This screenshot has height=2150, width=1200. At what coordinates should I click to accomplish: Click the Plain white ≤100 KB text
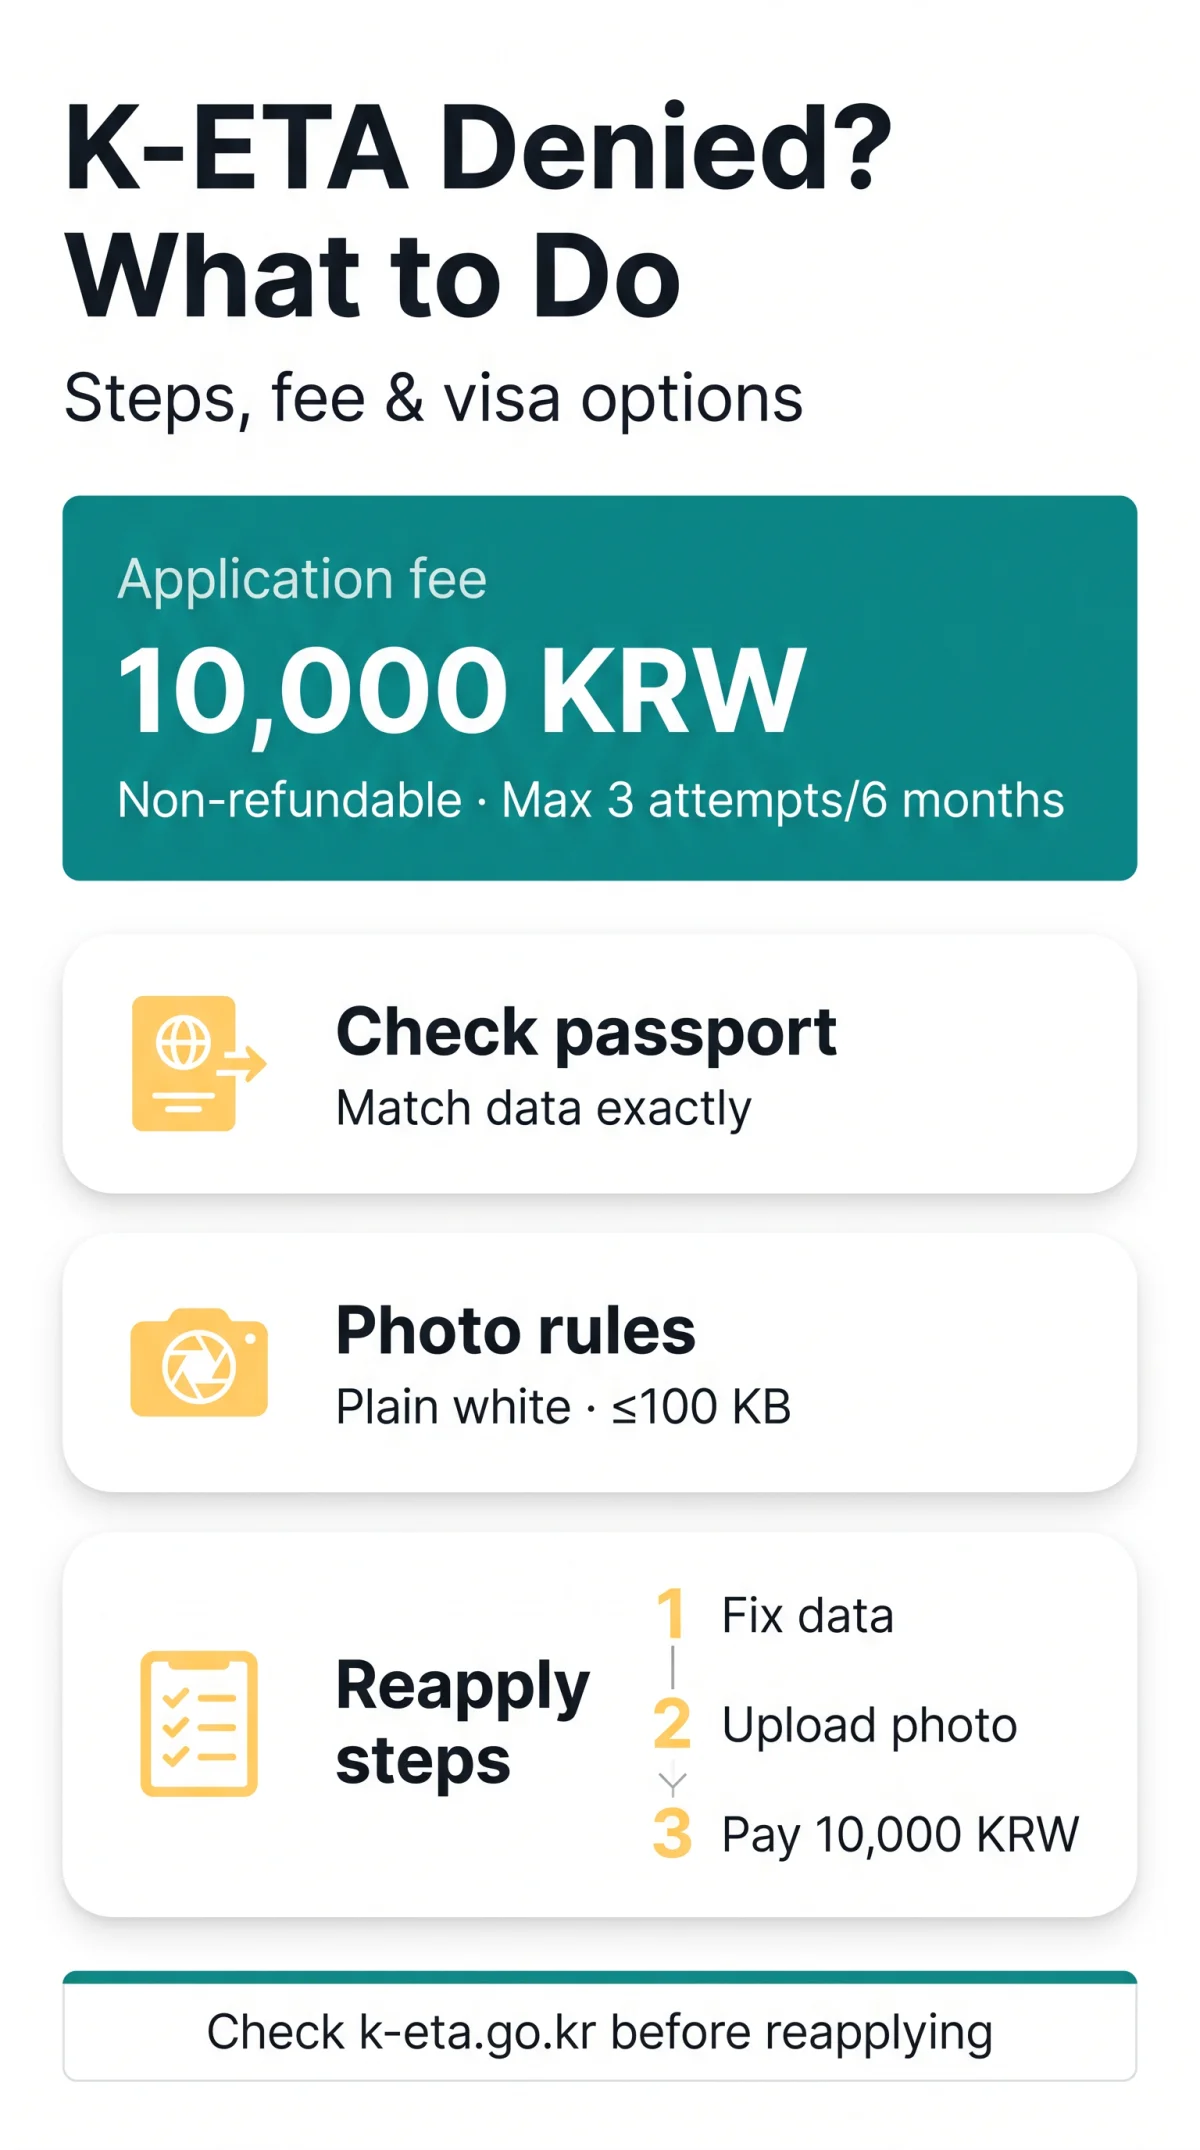tap(563, 1406)
